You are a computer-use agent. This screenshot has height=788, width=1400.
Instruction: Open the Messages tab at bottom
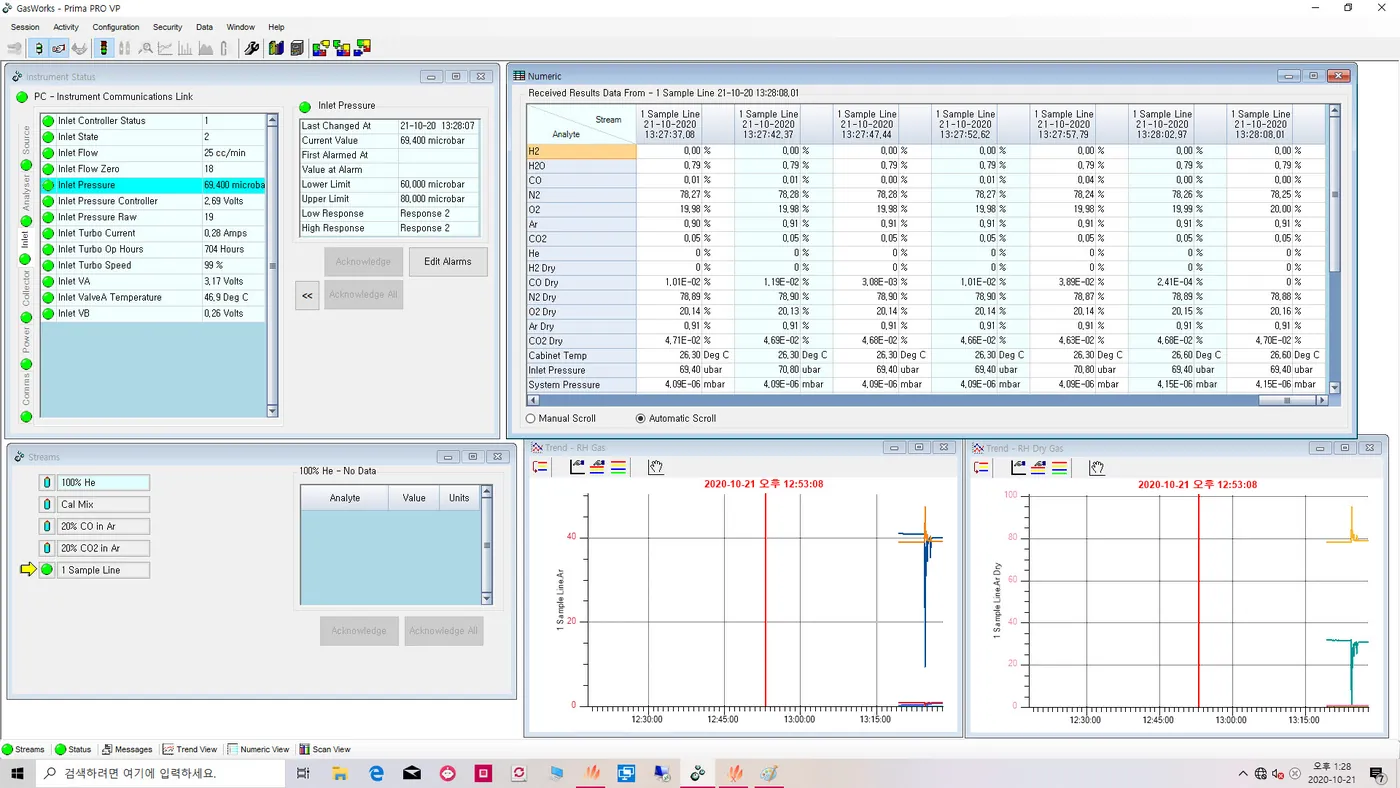point(127,749)
